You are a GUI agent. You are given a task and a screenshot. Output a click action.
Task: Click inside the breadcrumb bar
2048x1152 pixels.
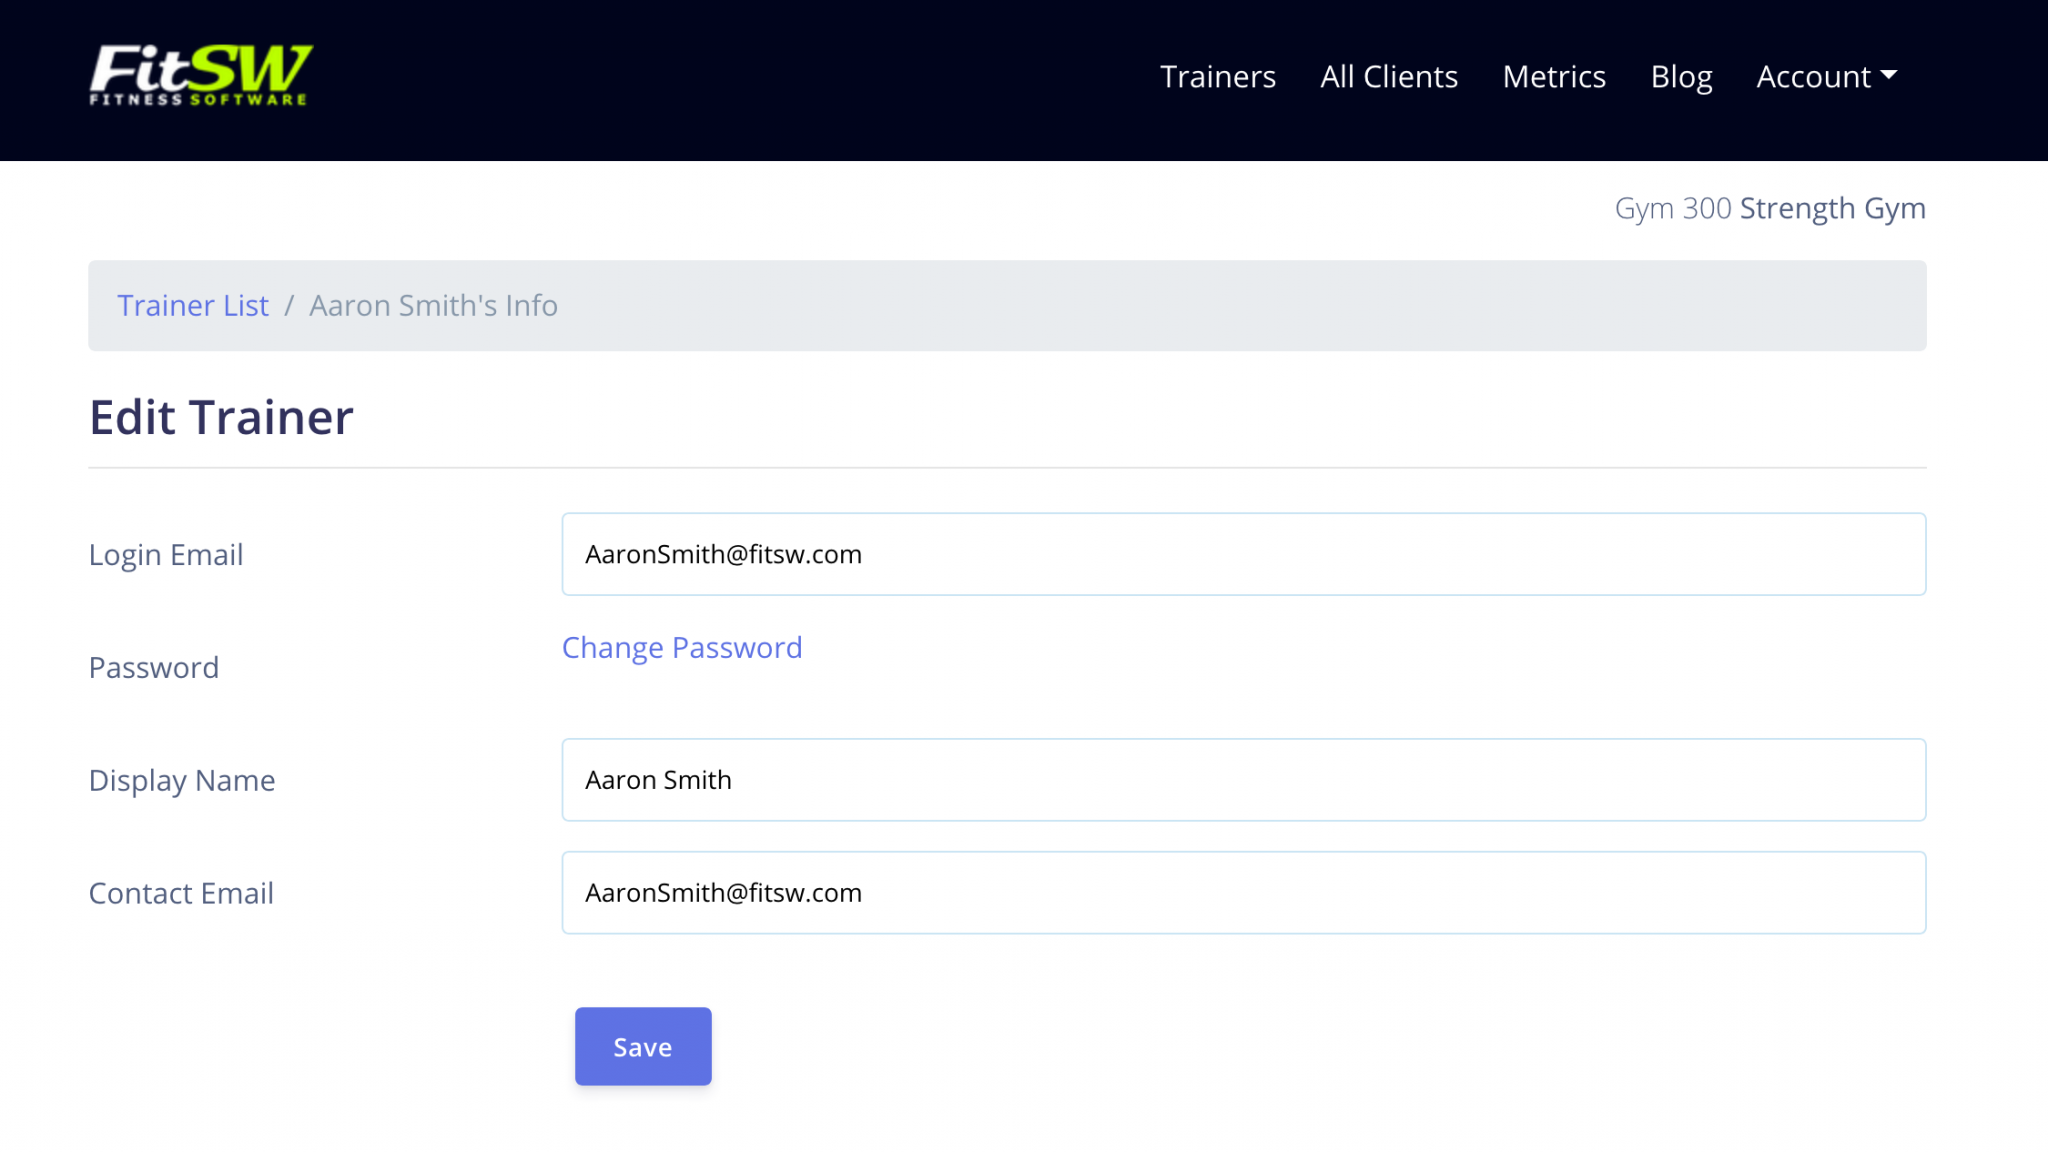click(x=1000, y=305)
